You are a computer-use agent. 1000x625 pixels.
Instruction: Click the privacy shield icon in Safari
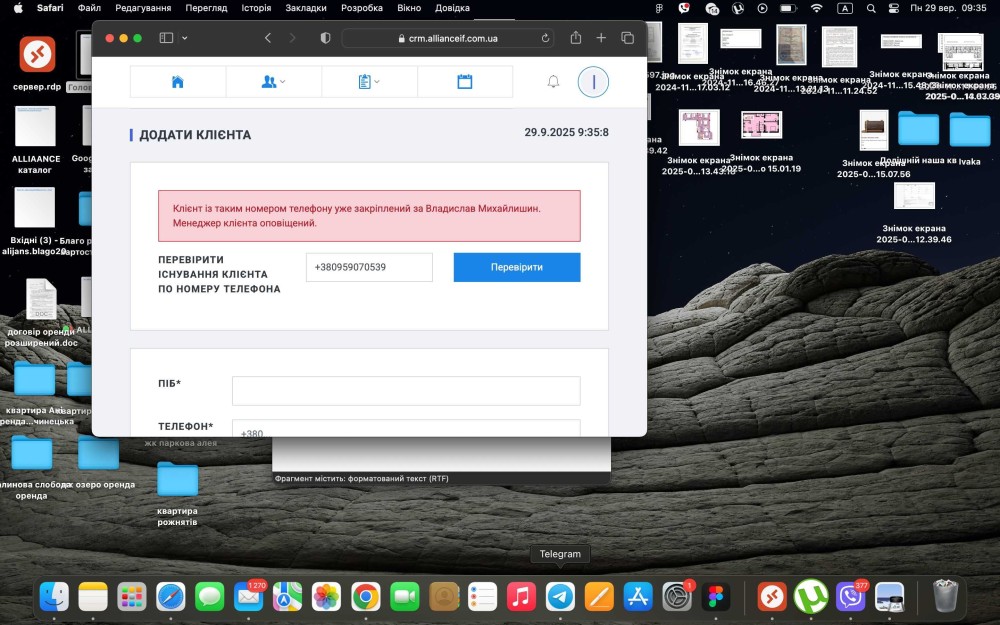pos(325,38)
